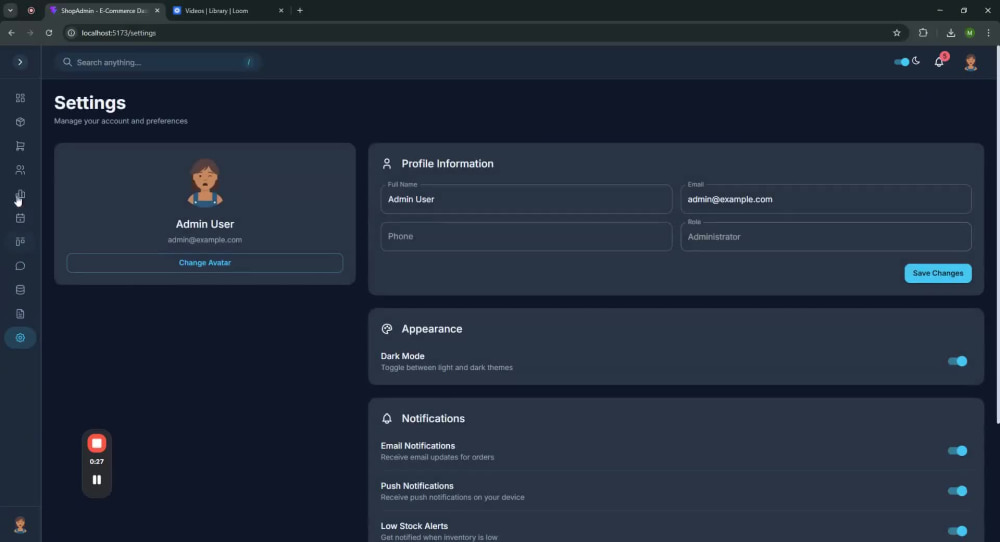1000x542 pixels.
Task: Go back in browser history
Action: pyautogui.click(x=11, y=33)
